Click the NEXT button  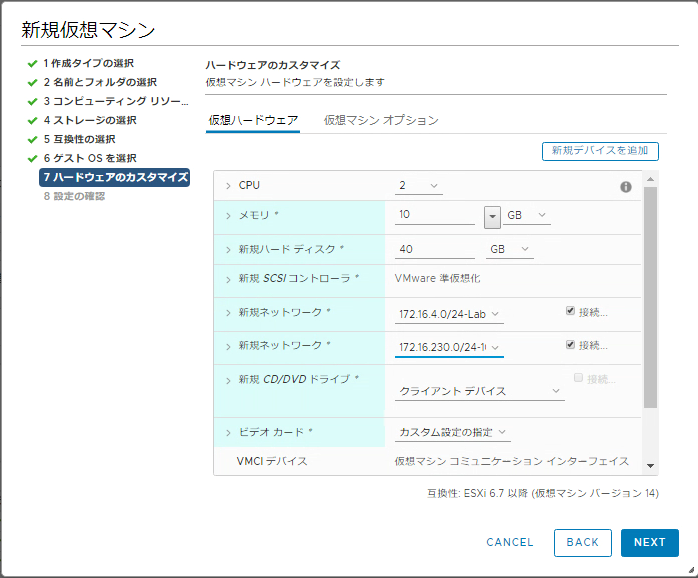pyautogui.click(x=649, y=542)
